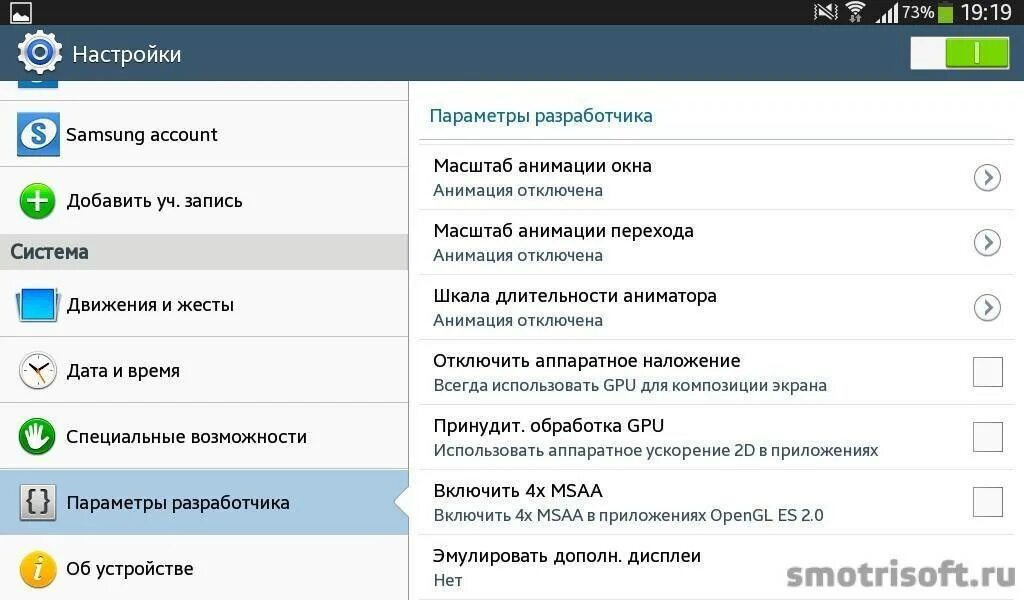This screenshot has width=1024, height=600.
Task: Click the Wi-Fi status bar icon
Action: pyautogui.click(x=855, y=12)
